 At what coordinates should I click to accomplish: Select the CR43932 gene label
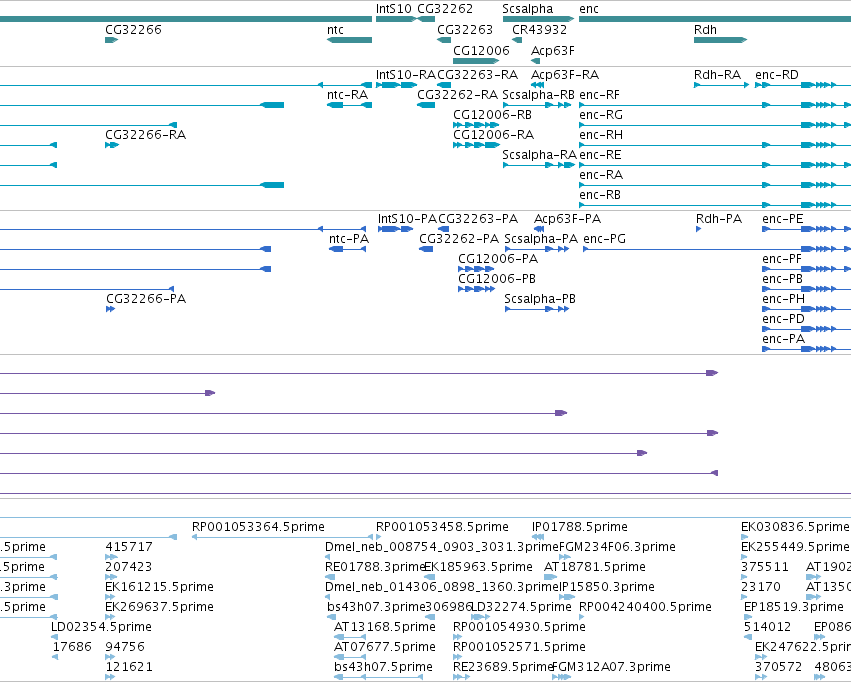(539, 29)
